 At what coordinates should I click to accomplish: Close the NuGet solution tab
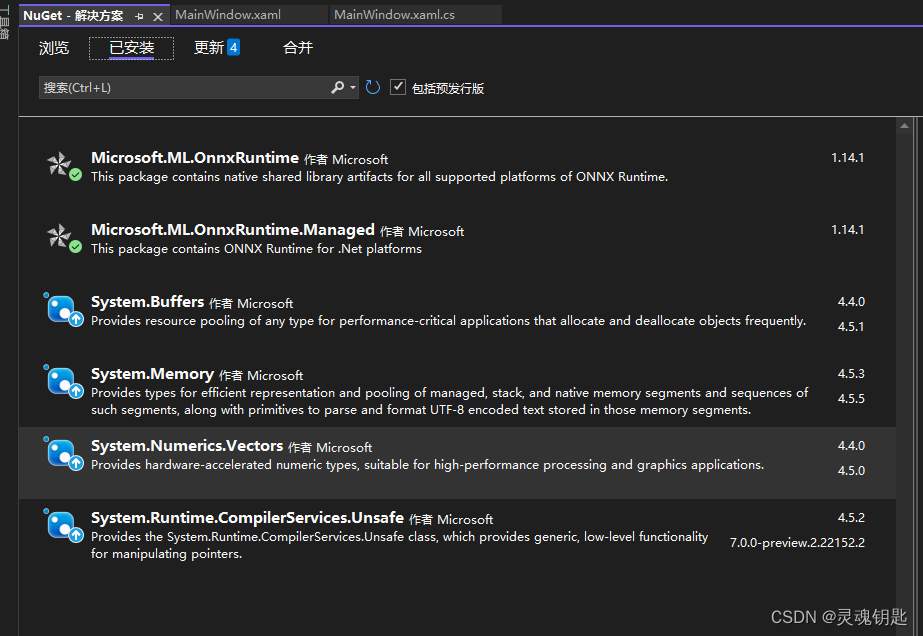(x=158, y=16)
